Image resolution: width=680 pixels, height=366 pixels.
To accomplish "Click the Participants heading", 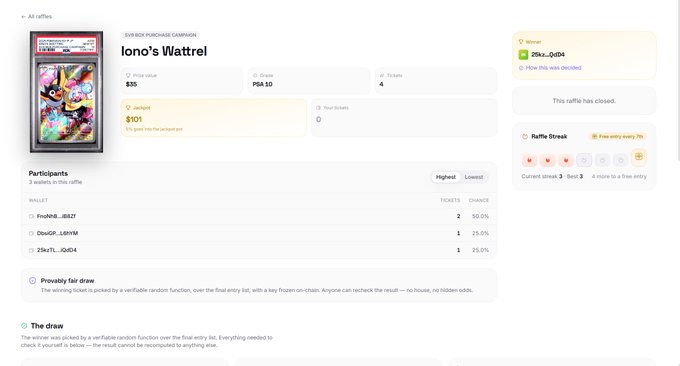I will (x=48, y=173).
